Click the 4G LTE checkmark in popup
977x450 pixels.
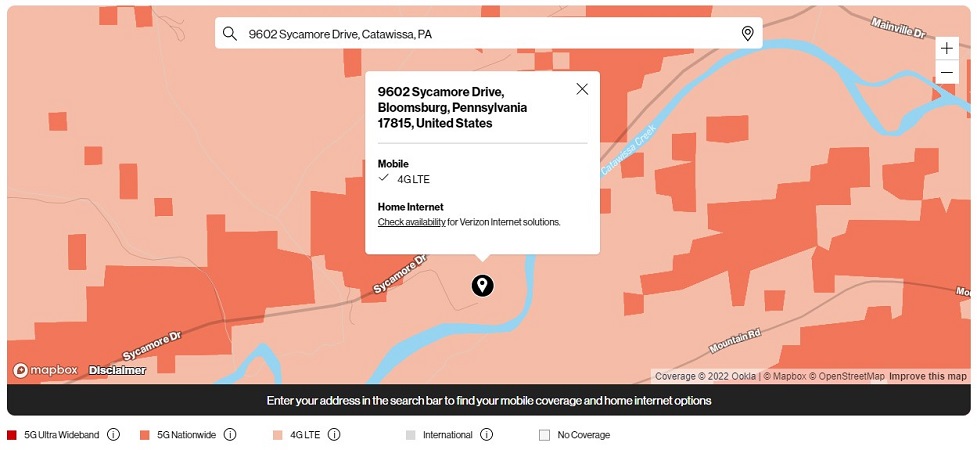coord(383,178)
